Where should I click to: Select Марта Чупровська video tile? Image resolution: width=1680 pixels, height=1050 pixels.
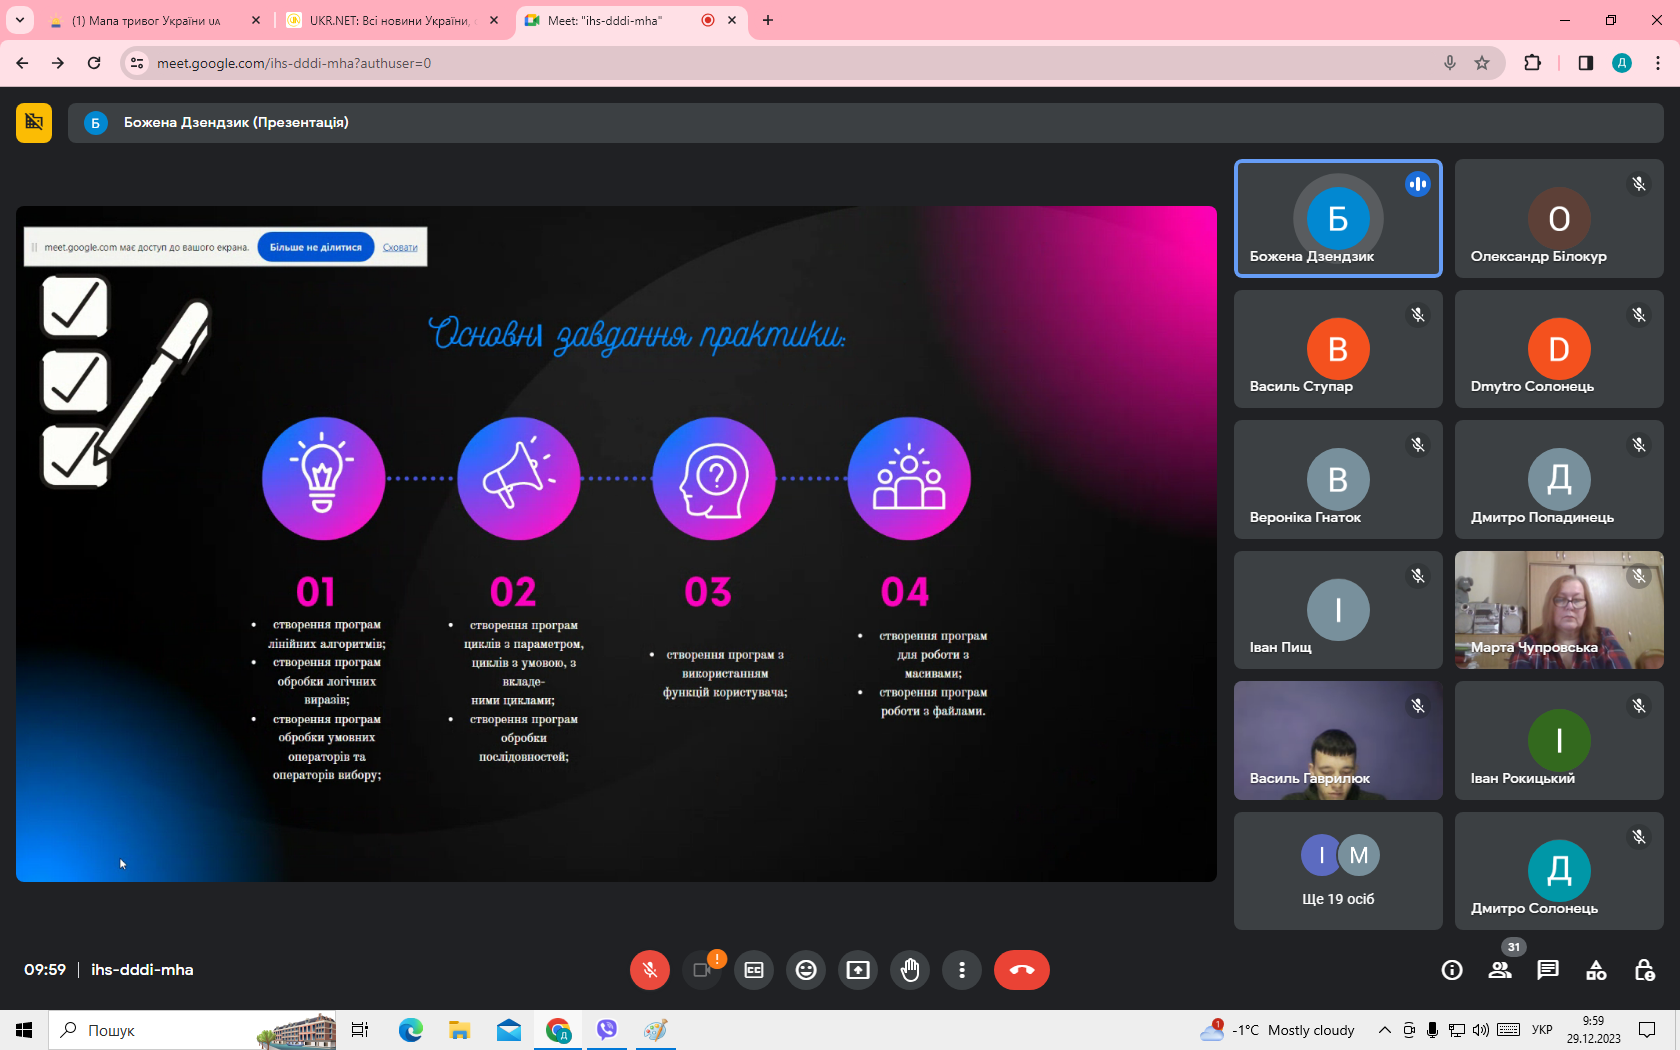pos(1559,610)
